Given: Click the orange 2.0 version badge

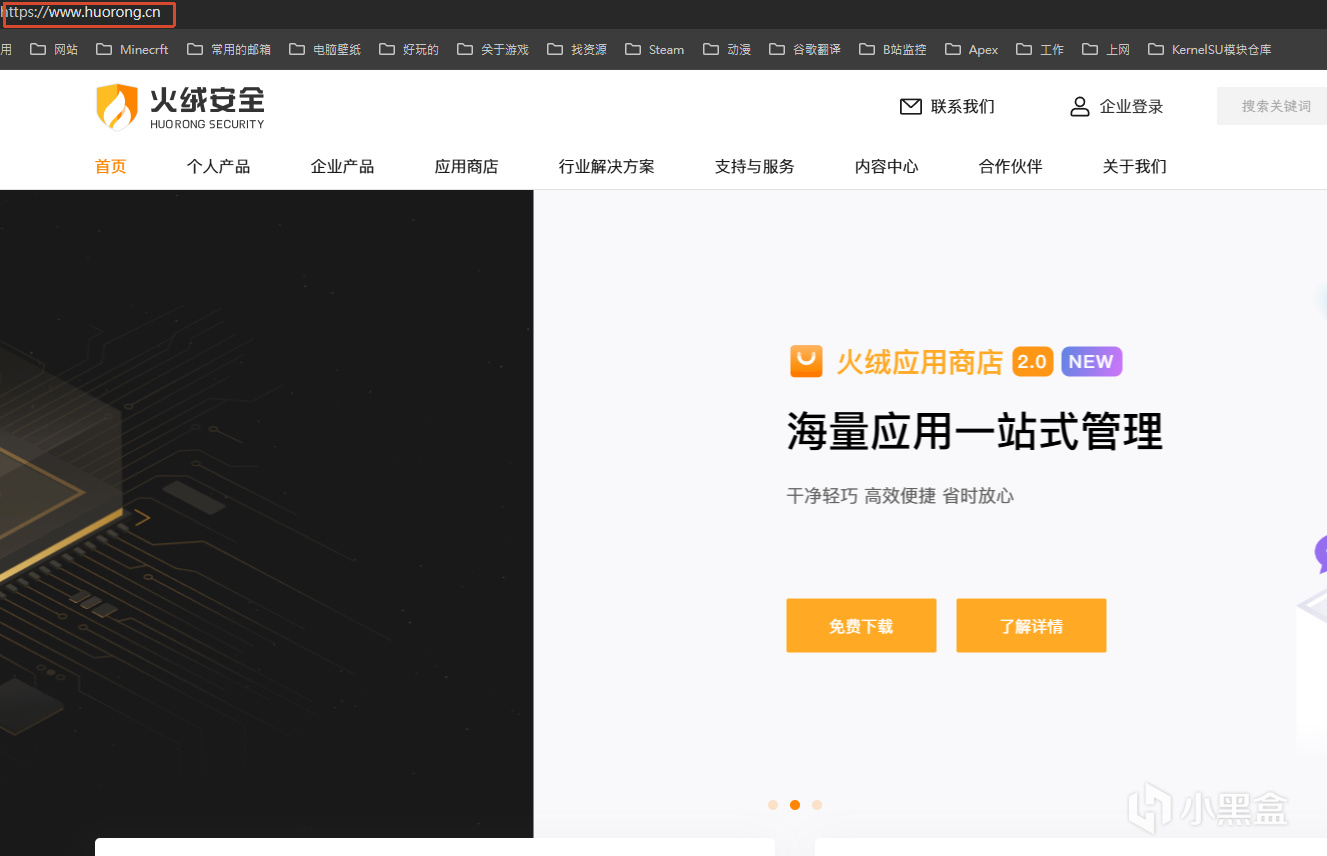Looking at the screenshot, I should tap(1033, 361).
